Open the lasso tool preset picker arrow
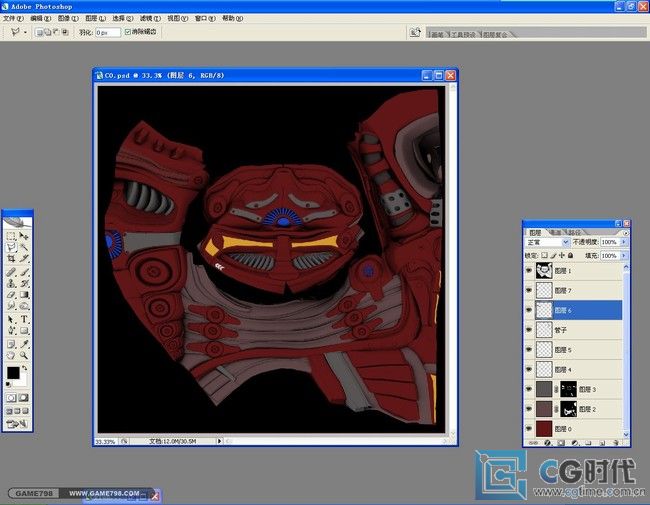The image size is (650, 505). (x=25, y=32)
